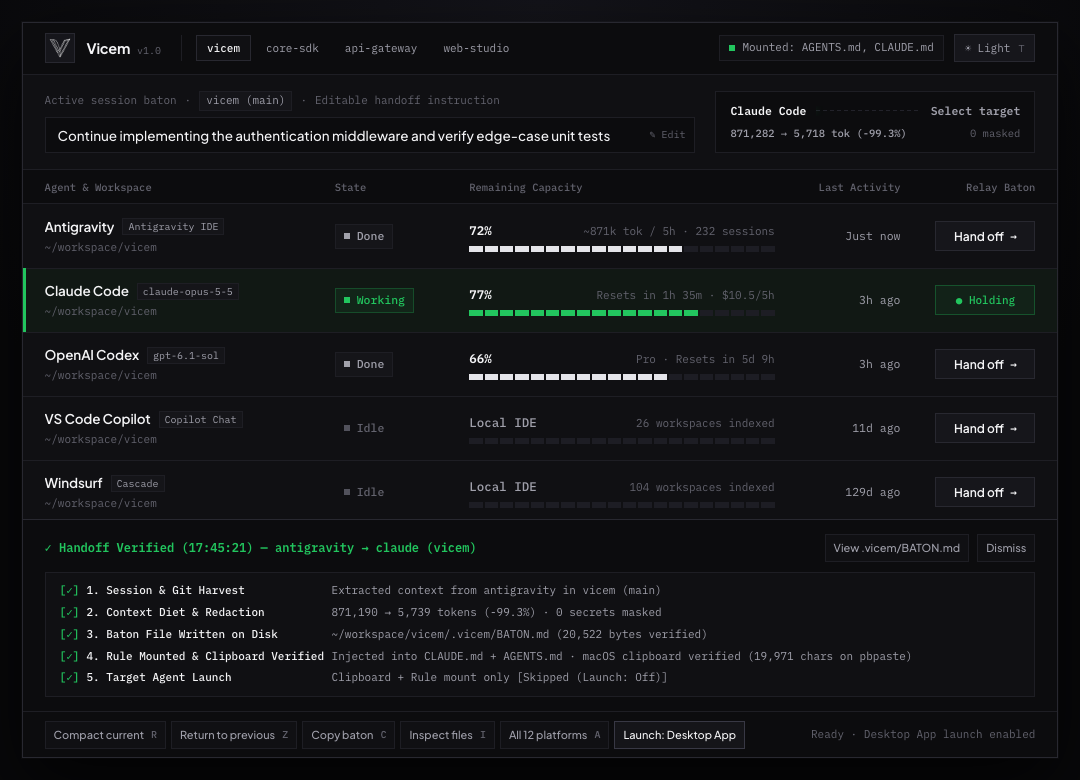The image size is (1080, 780).
Task: Select the Antigravity agent name
Action: point(79,227)
